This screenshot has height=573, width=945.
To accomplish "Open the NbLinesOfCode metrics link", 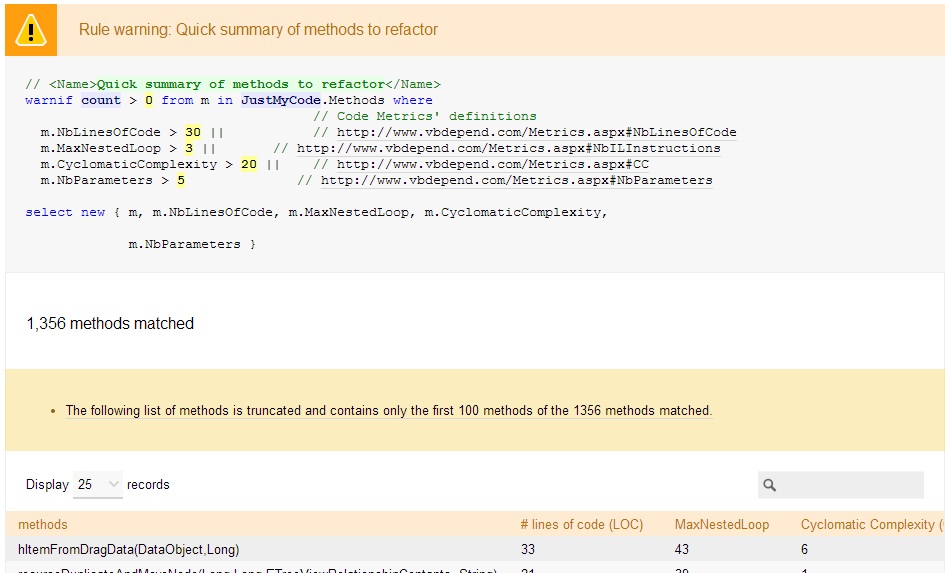I will [x=536, y=132].
